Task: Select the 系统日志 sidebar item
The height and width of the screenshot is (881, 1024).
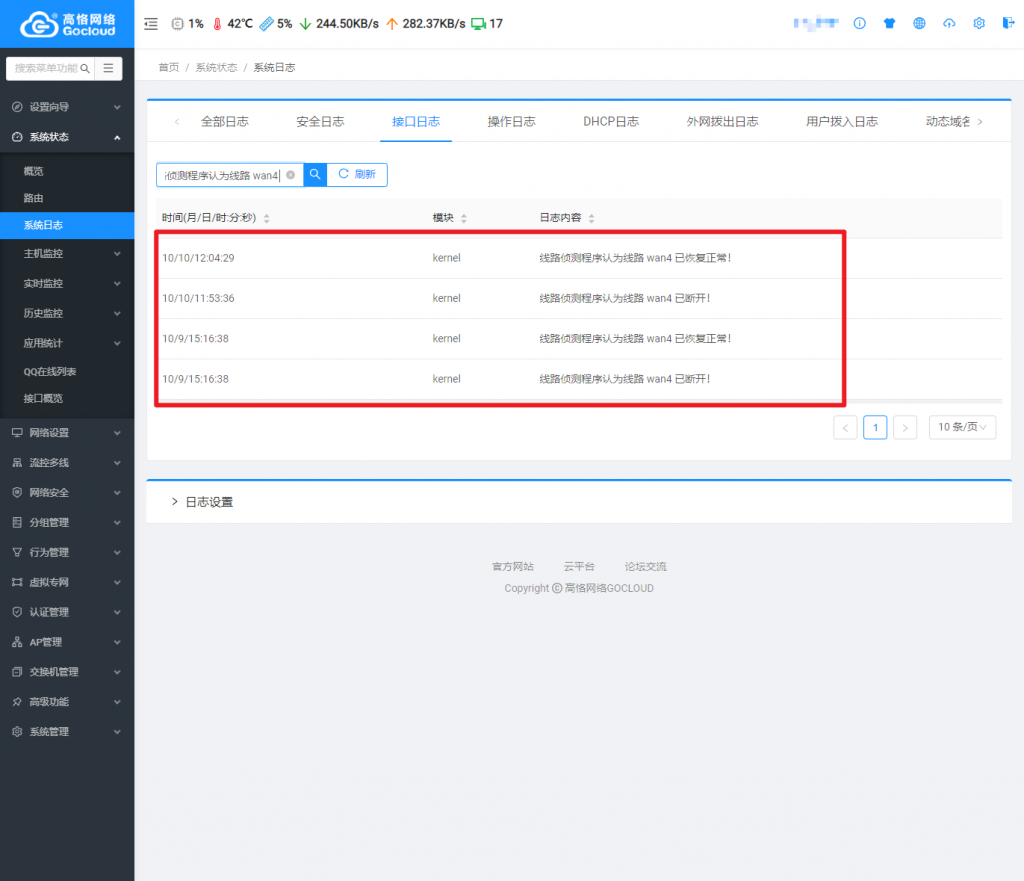Action: coord(67,225)
